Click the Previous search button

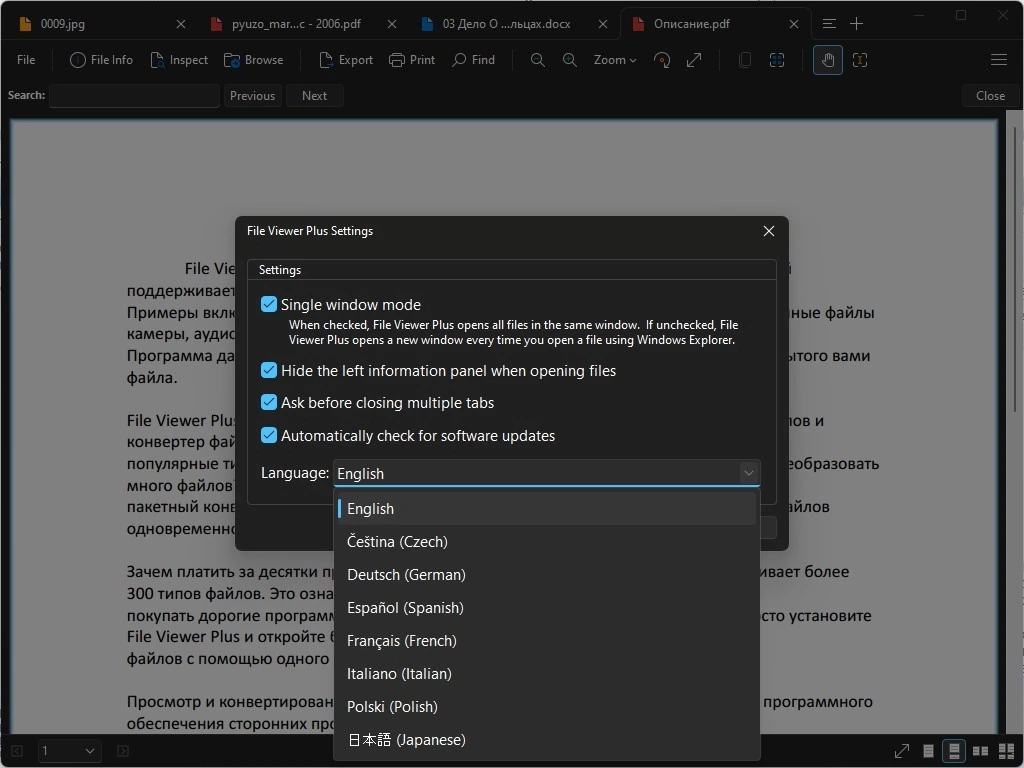(253, 95)
